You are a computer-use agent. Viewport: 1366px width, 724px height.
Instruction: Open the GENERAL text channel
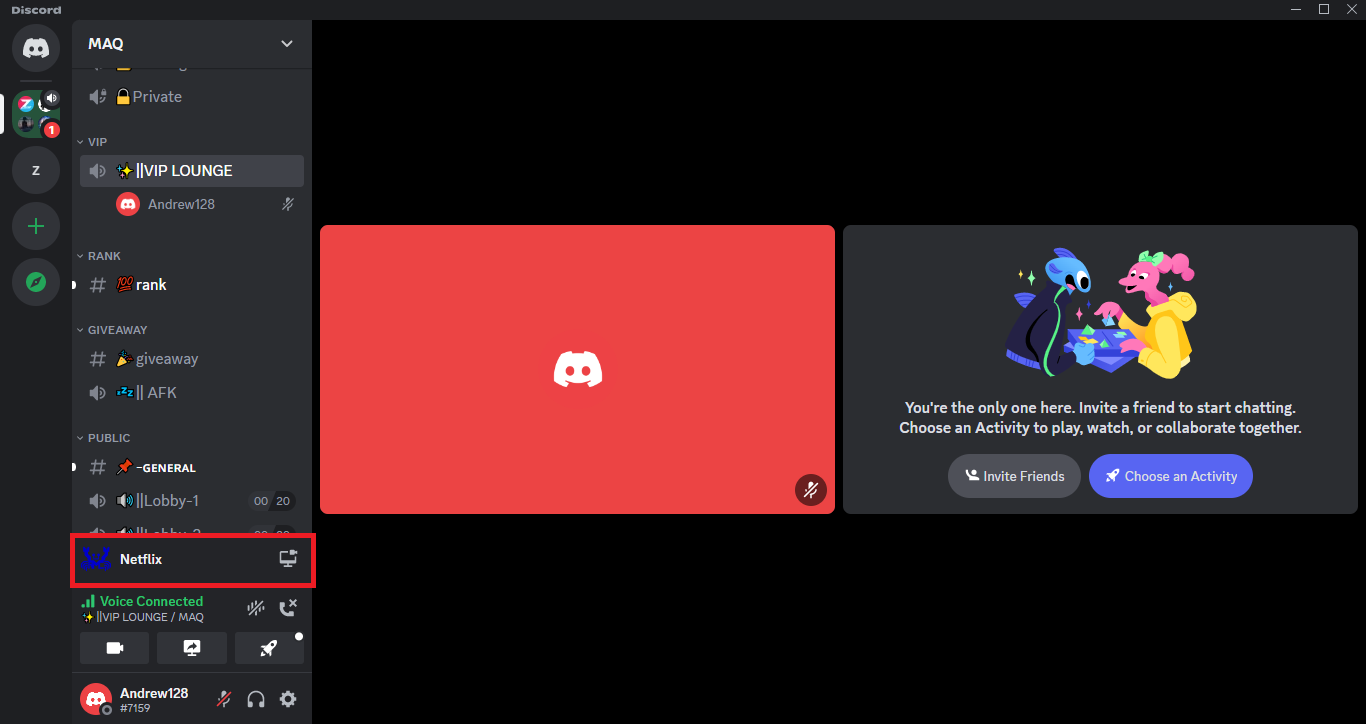pyautogui.click(x=192, y=467)
